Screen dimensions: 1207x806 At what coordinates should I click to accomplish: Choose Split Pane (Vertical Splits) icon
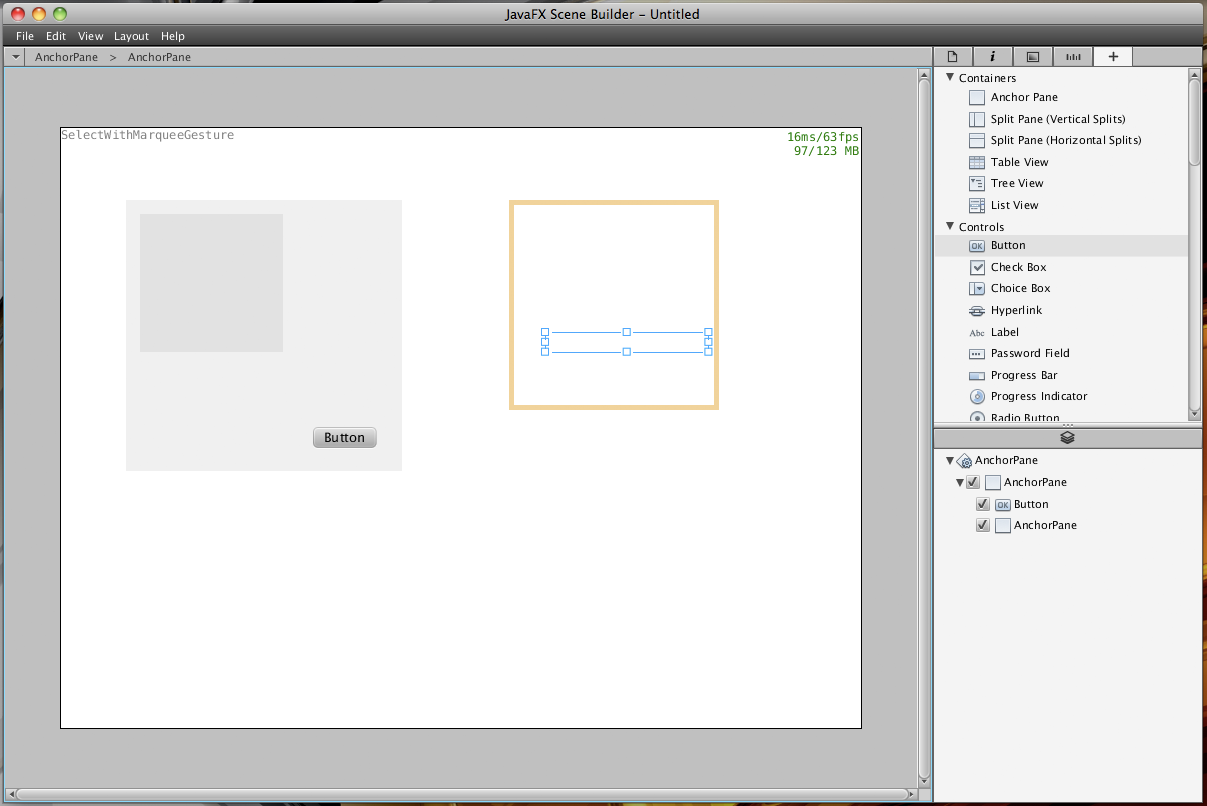[977, 119]
